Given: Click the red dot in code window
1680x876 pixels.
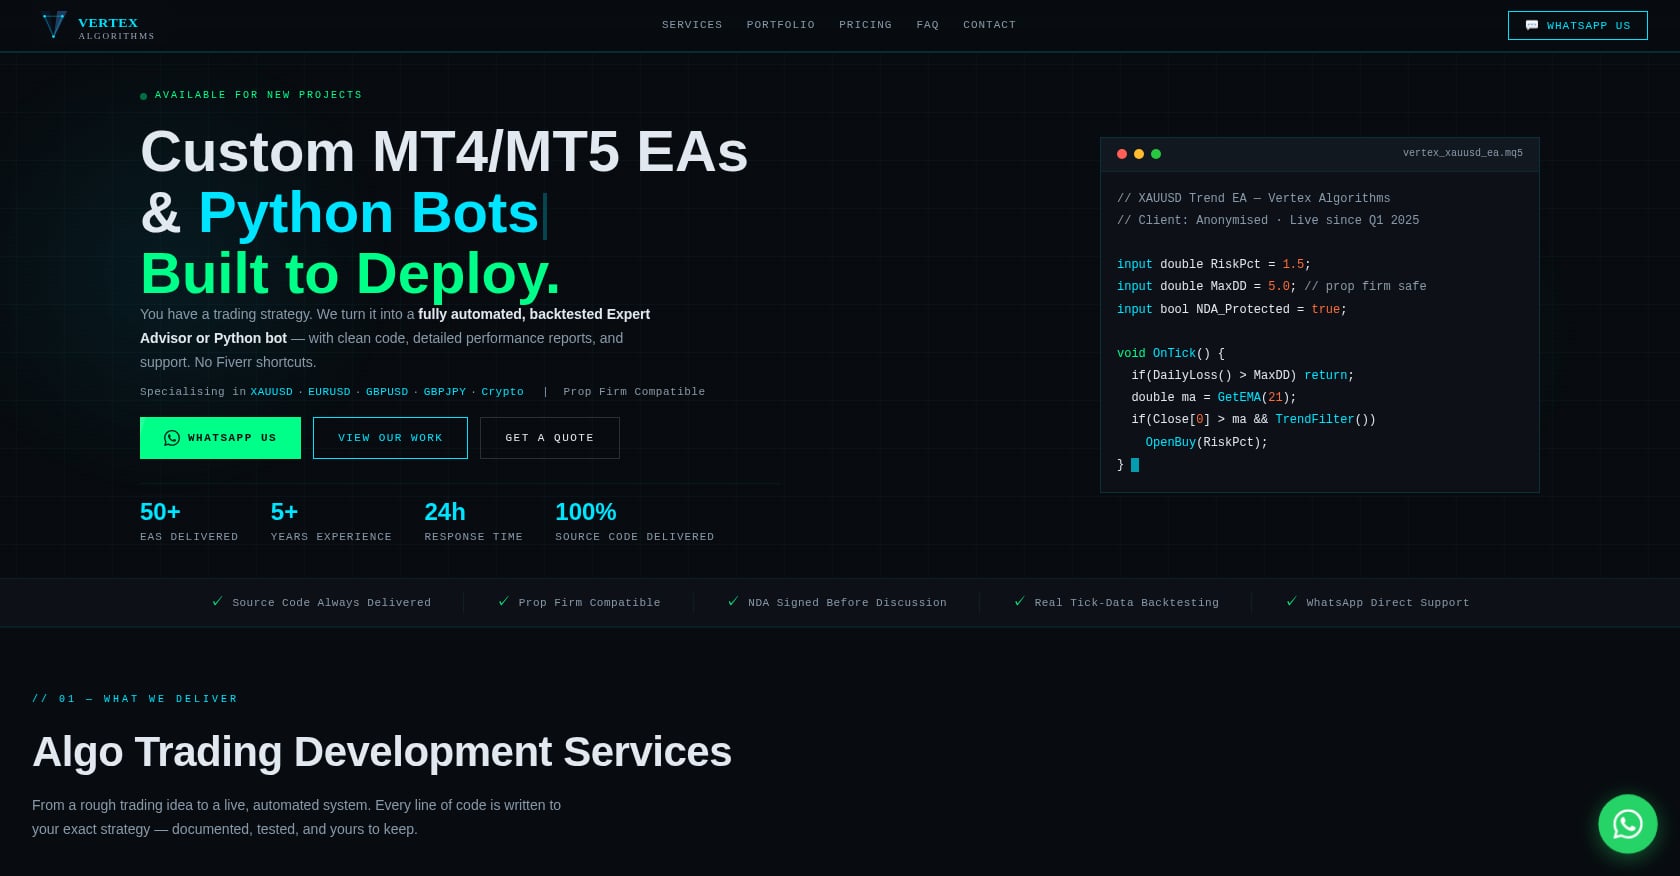Looking at the screenshot, I should coord(1122,154).
